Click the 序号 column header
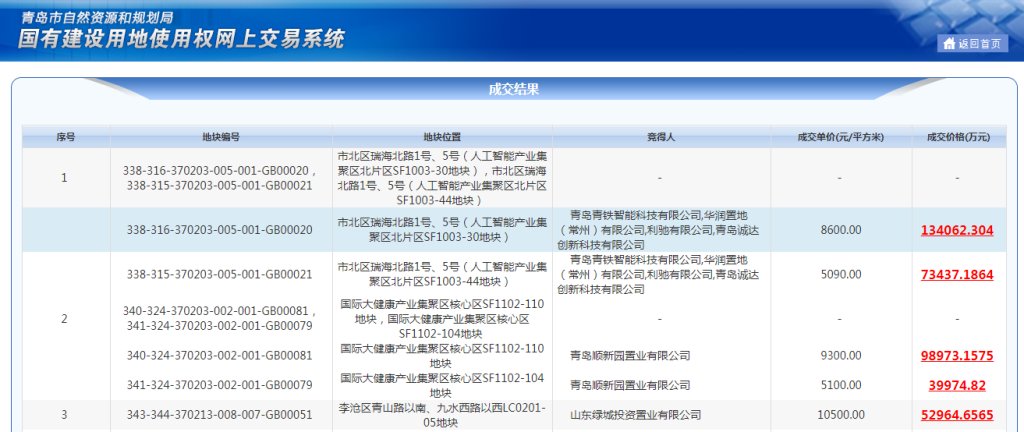 (x=65, y=137)
